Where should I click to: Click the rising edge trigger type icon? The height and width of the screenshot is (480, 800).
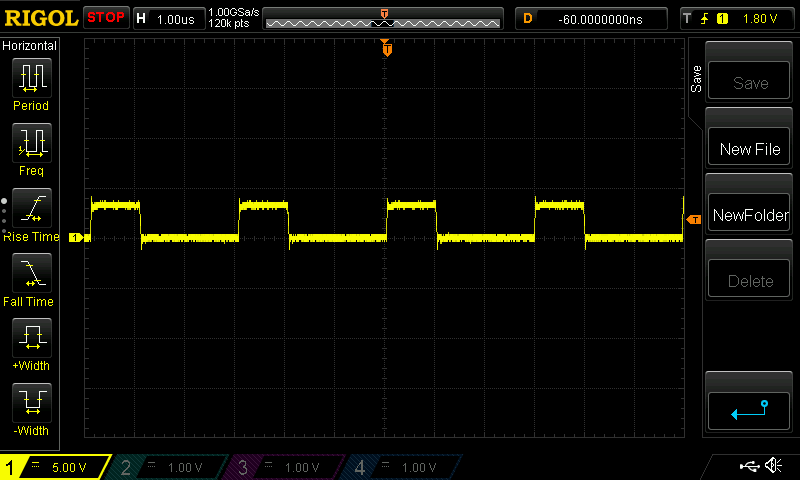click(705, 19)
